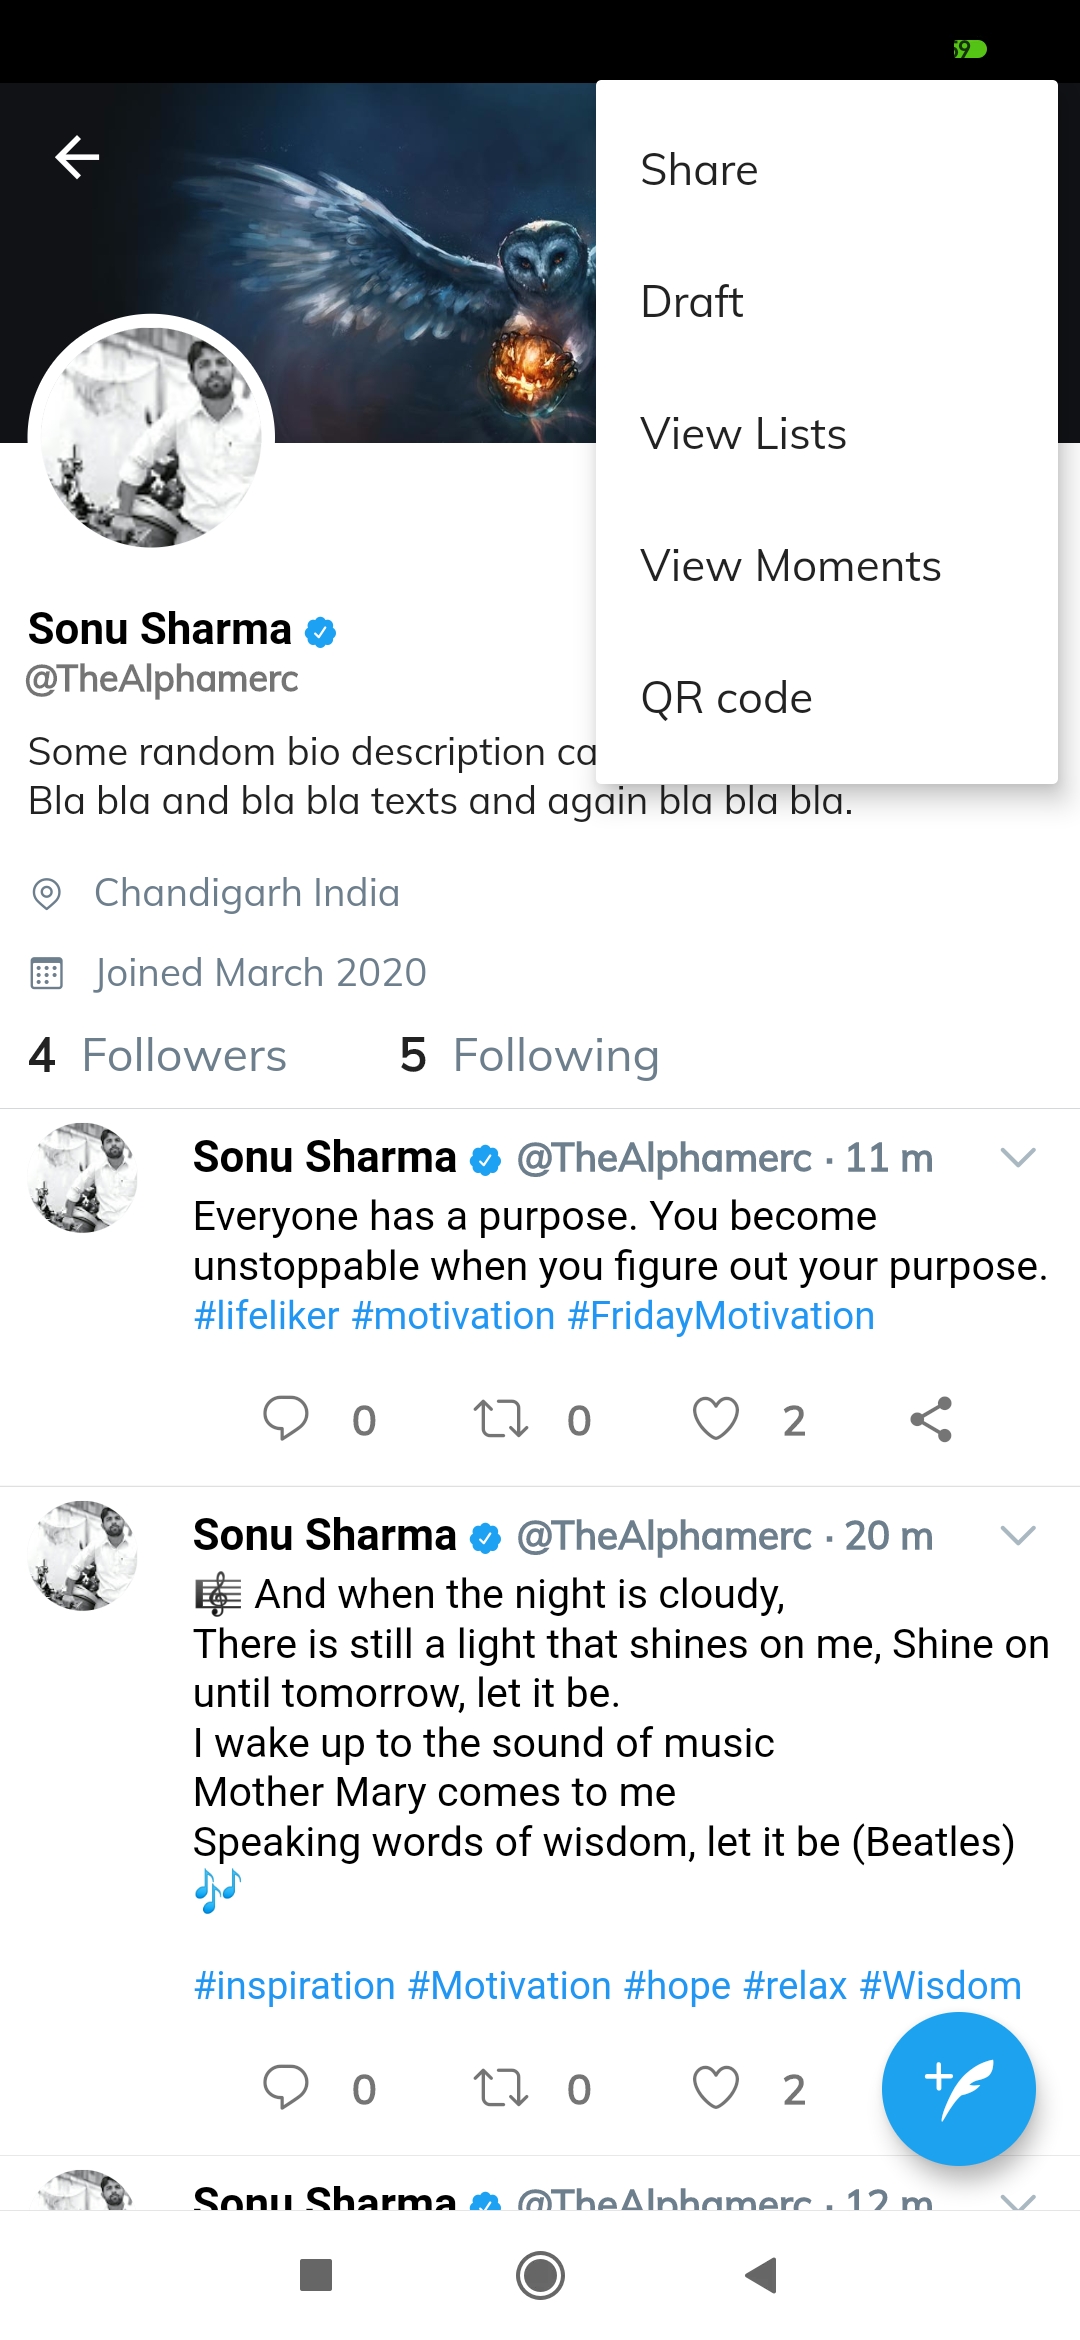1080x2340 pixels.
Task: Tap the compose tweet floating button
Action: (958, 2088)
